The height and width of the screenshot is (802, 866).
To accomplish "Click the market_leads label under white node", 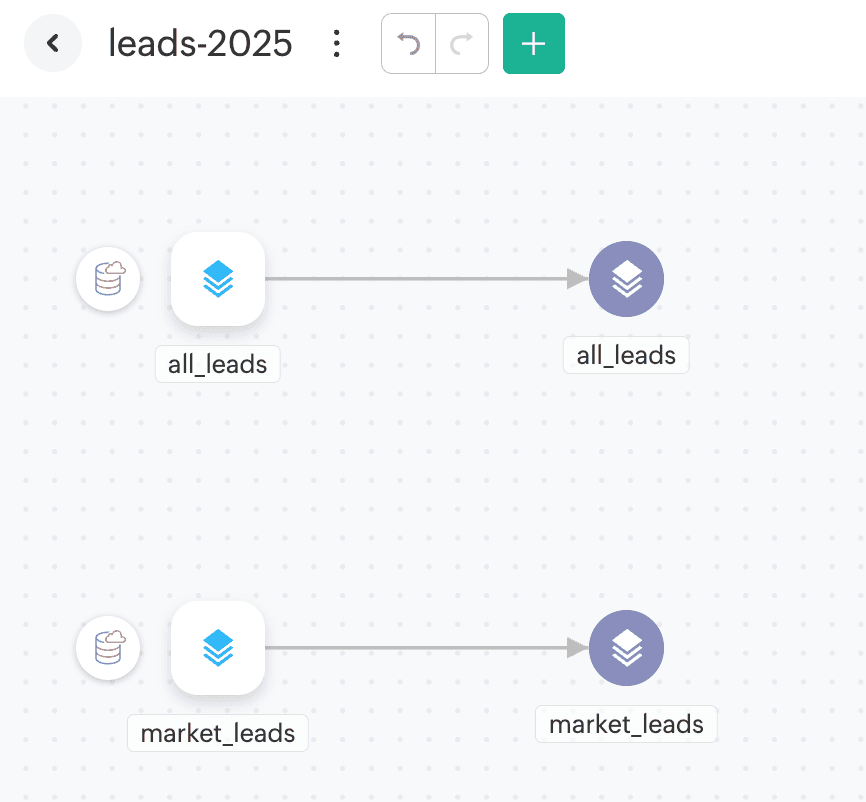I will pos(218,733).
